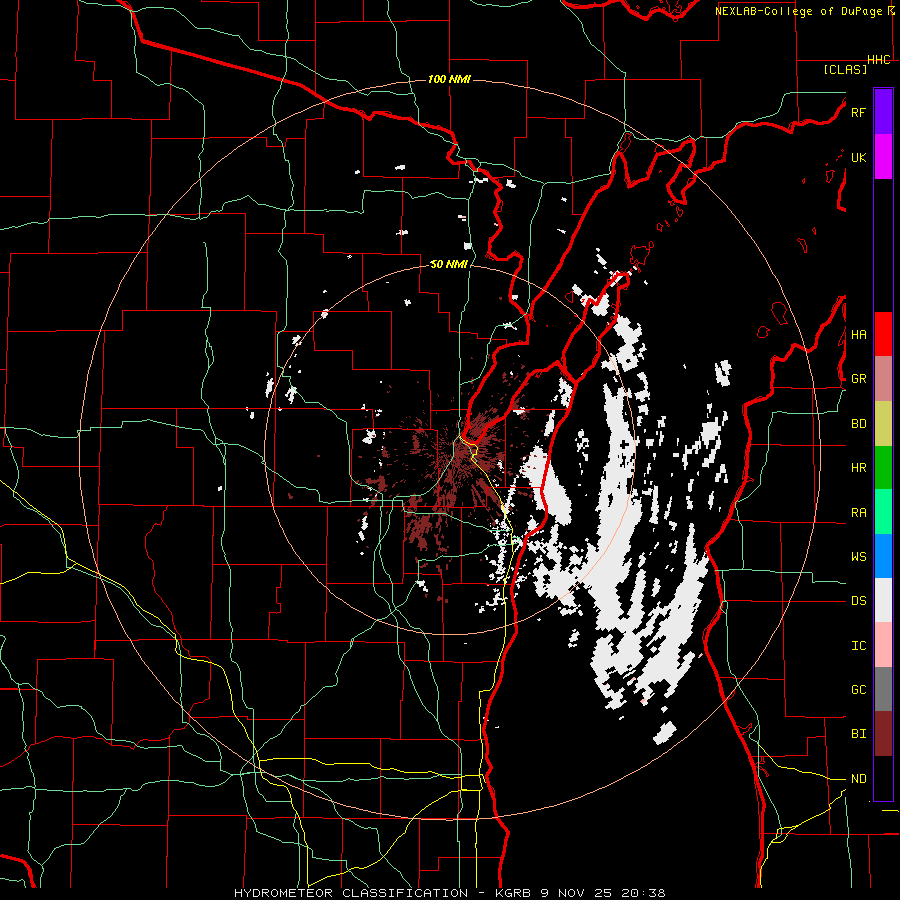Click the 100 NMI range ring label
The image size is (900, 900).
(x=449, y=79)
